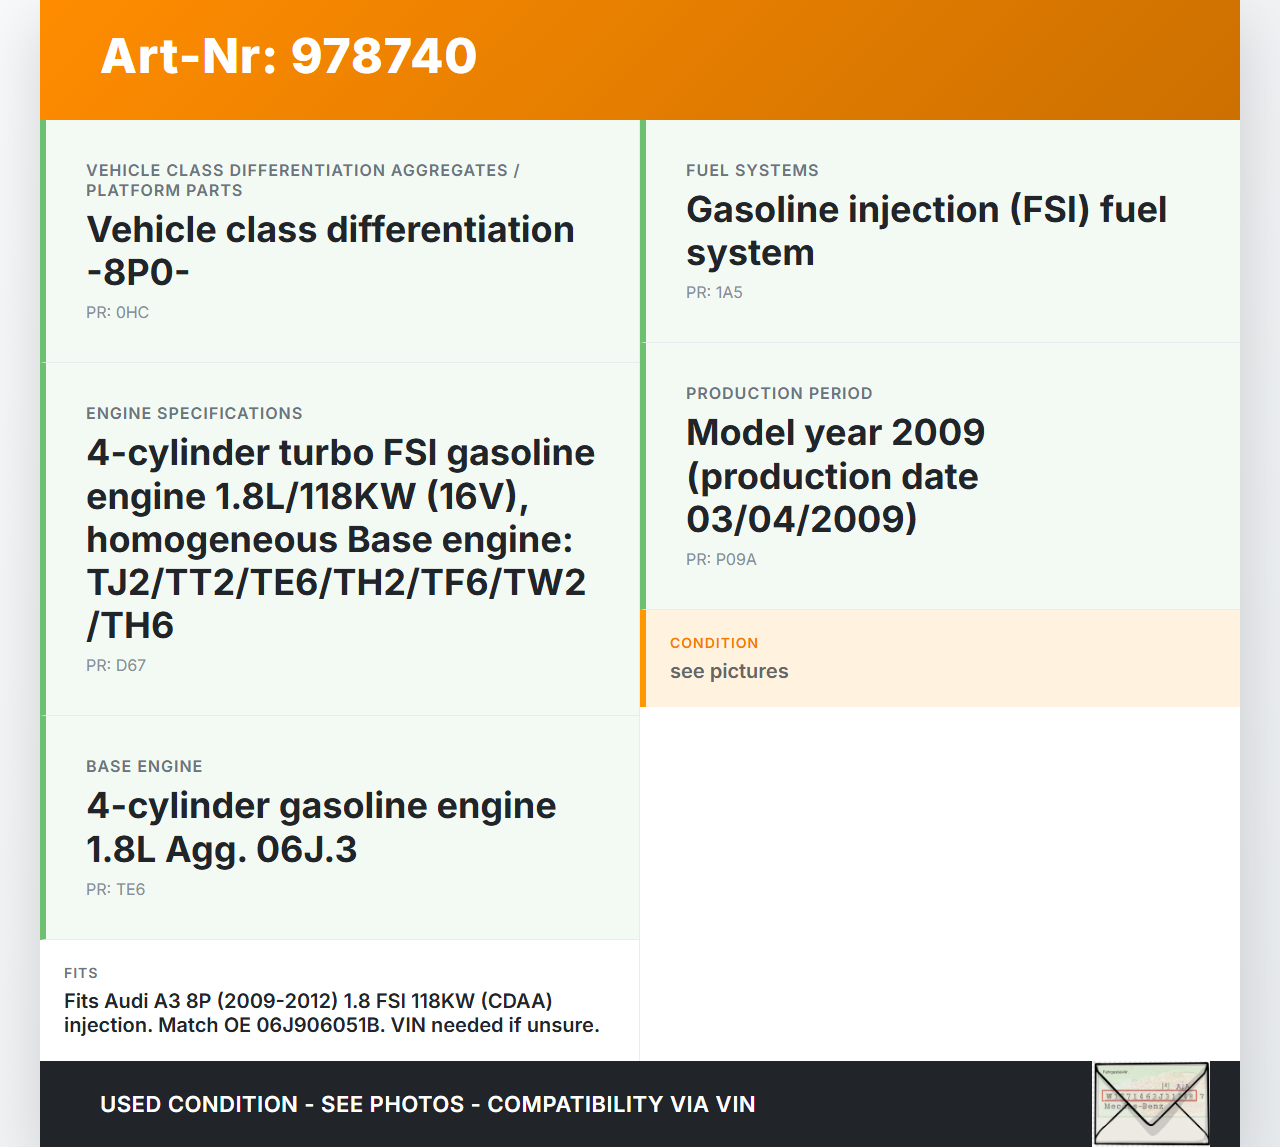The image size is (1280, 1147).
Task: Click the BASE ENGINE category label
Action: (144, 766)
